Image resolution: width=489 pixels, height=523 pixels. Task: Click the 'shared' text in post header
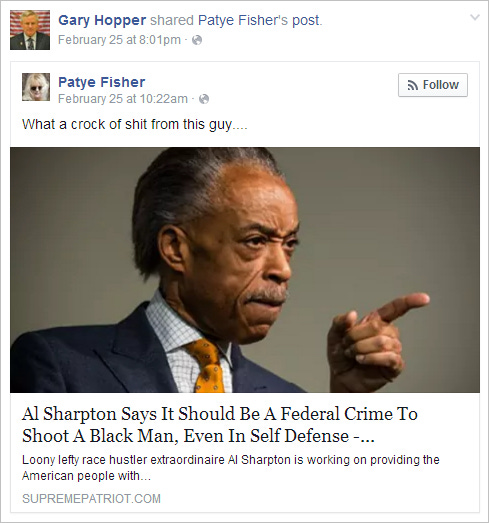coord(172,20)
